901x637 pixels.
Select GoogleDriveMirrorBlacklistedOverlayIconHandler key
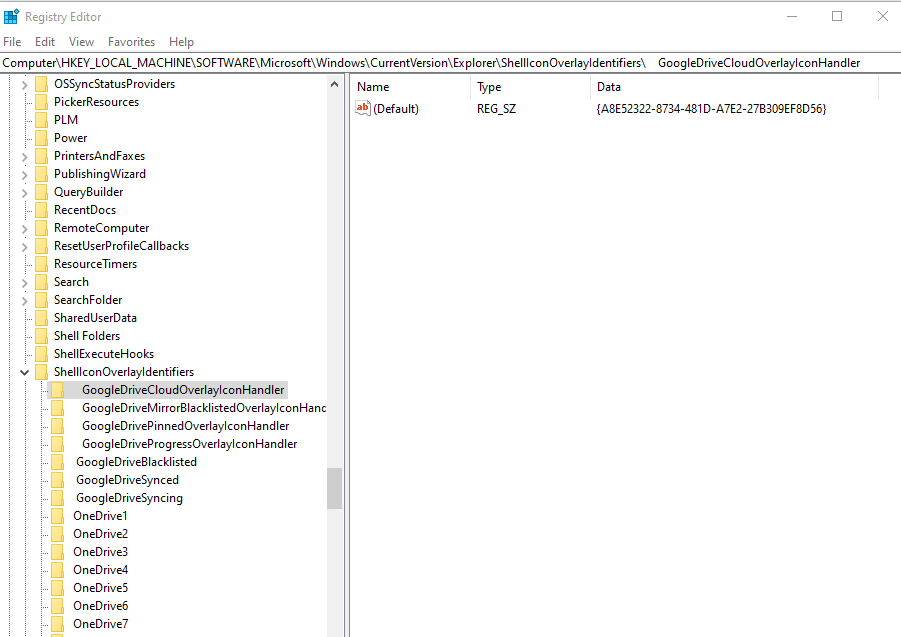tap(204, 408)
